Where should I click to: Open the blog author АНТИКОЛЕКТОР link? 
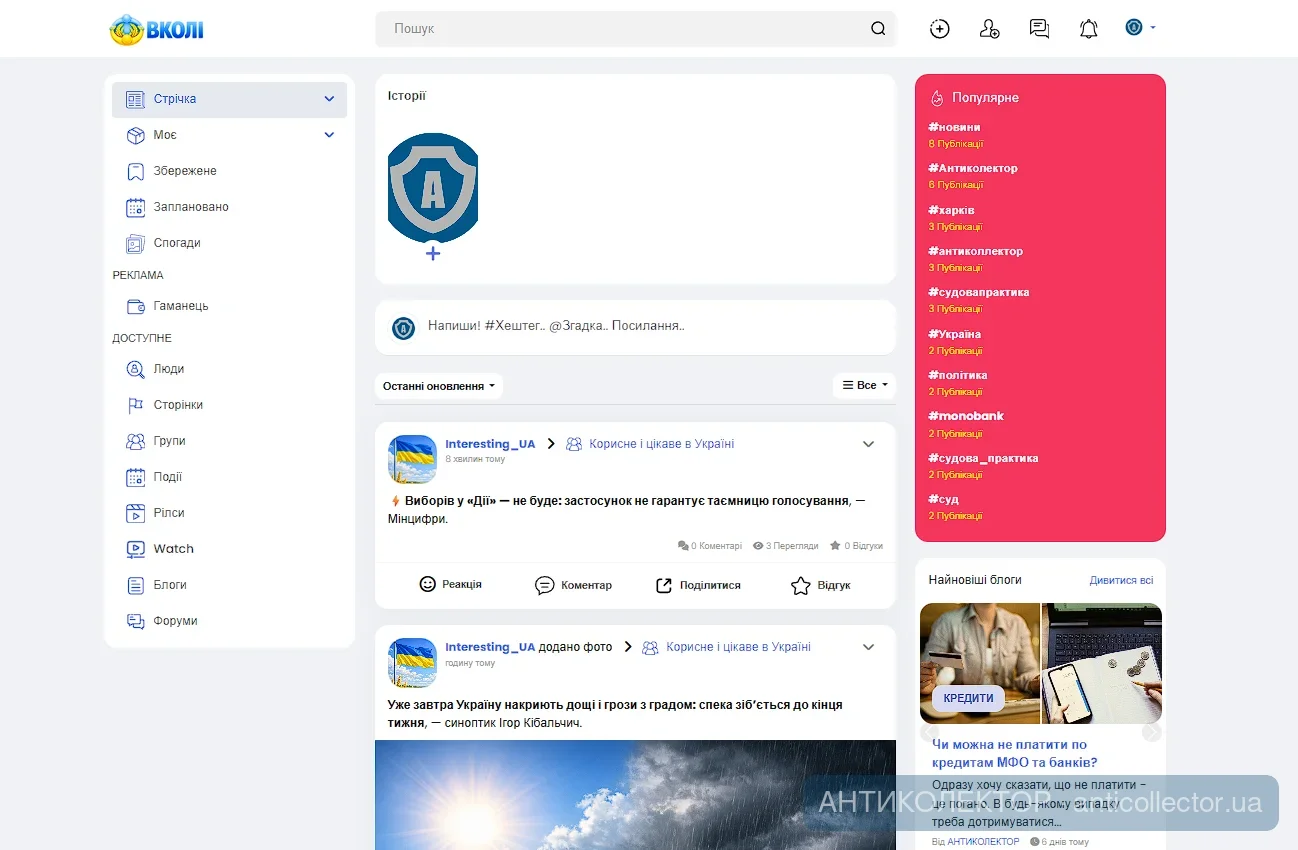pyautogui.click(x=983, y=842)
